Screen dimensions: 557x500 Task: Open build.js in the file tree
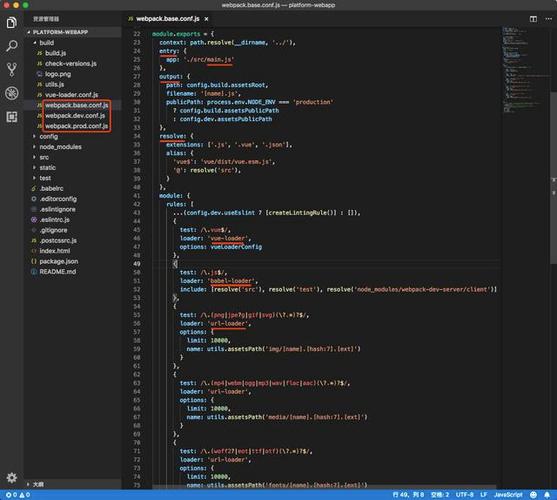[x=73, y=53]
